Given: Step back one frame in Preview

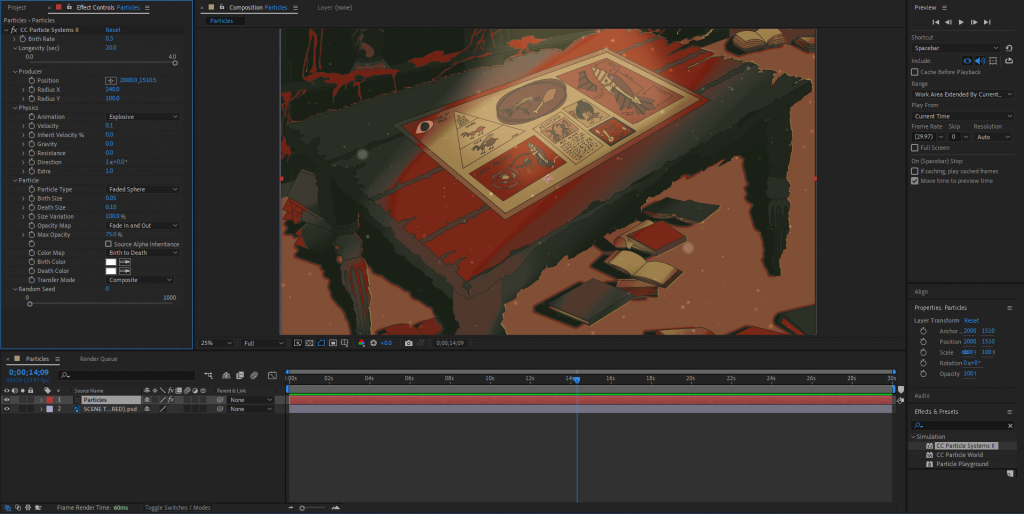Looking at the screenshot, I should (x=948, y=22).
